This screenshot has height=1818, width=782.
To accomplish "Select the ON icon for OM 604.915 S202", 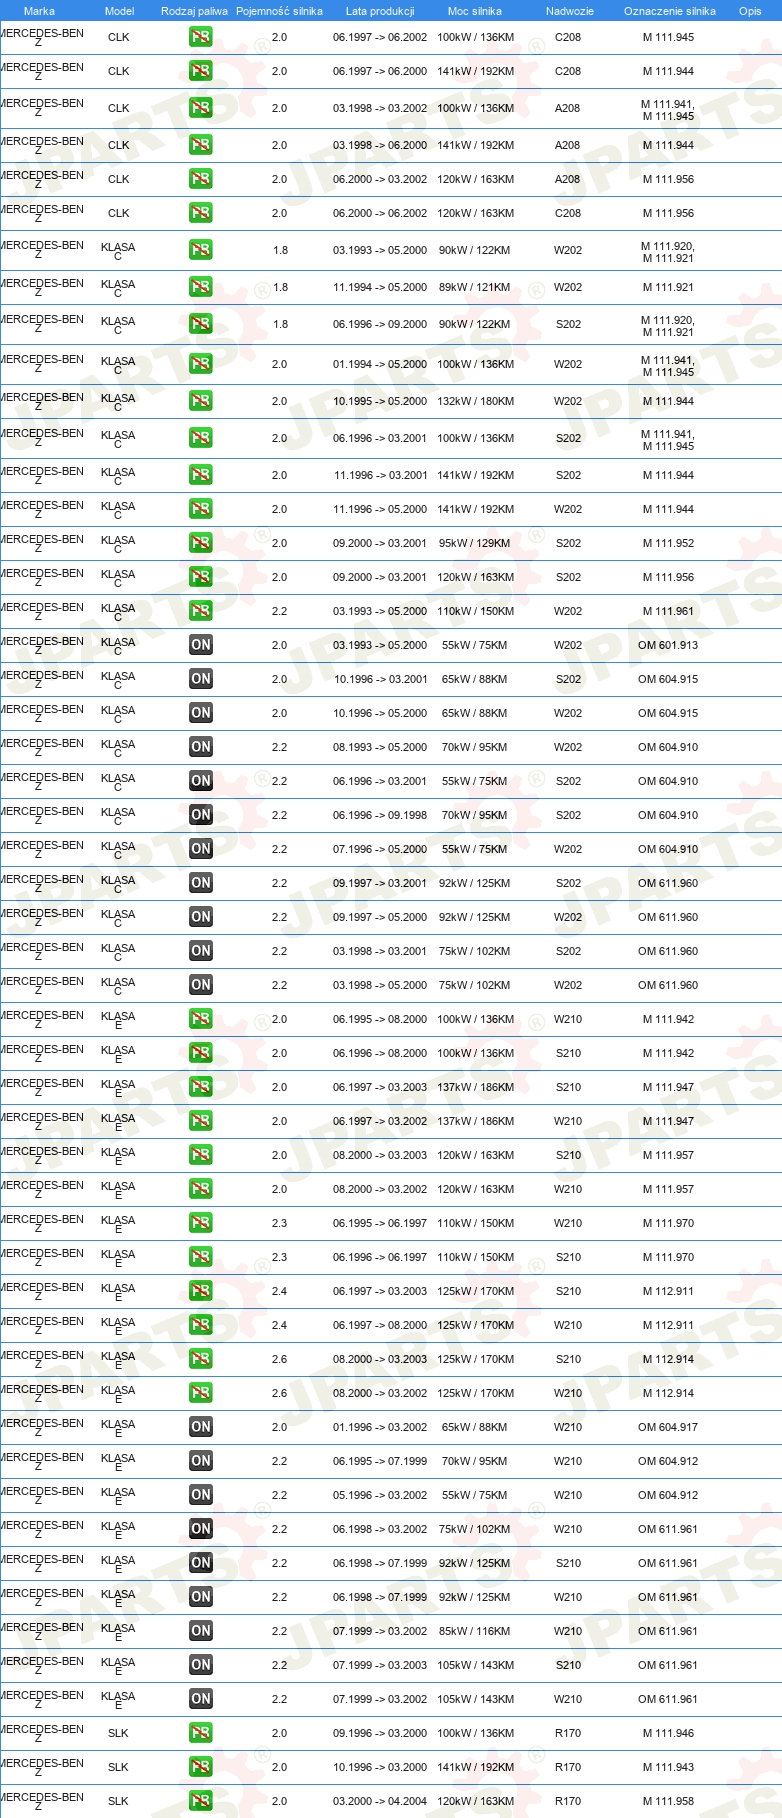I will [x=201, y=679].
